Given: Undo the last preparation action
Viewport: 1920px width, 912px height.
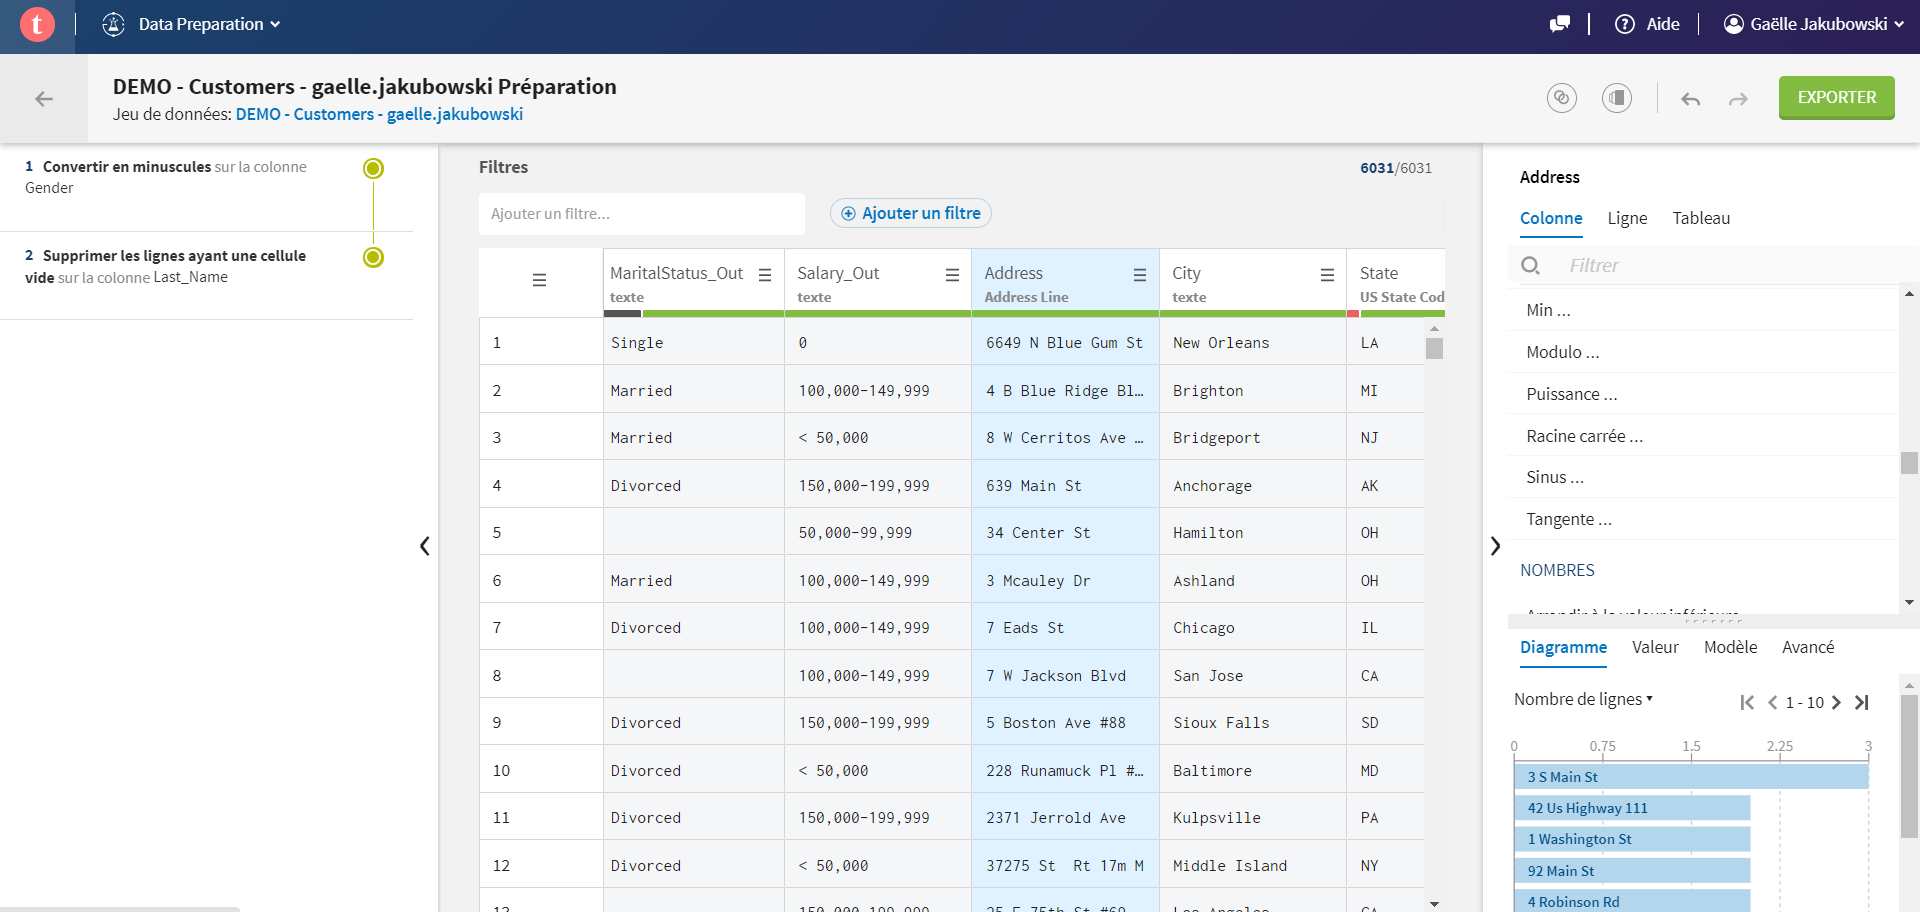Looking at the screenshot, I should click(x=1691, y=99).
